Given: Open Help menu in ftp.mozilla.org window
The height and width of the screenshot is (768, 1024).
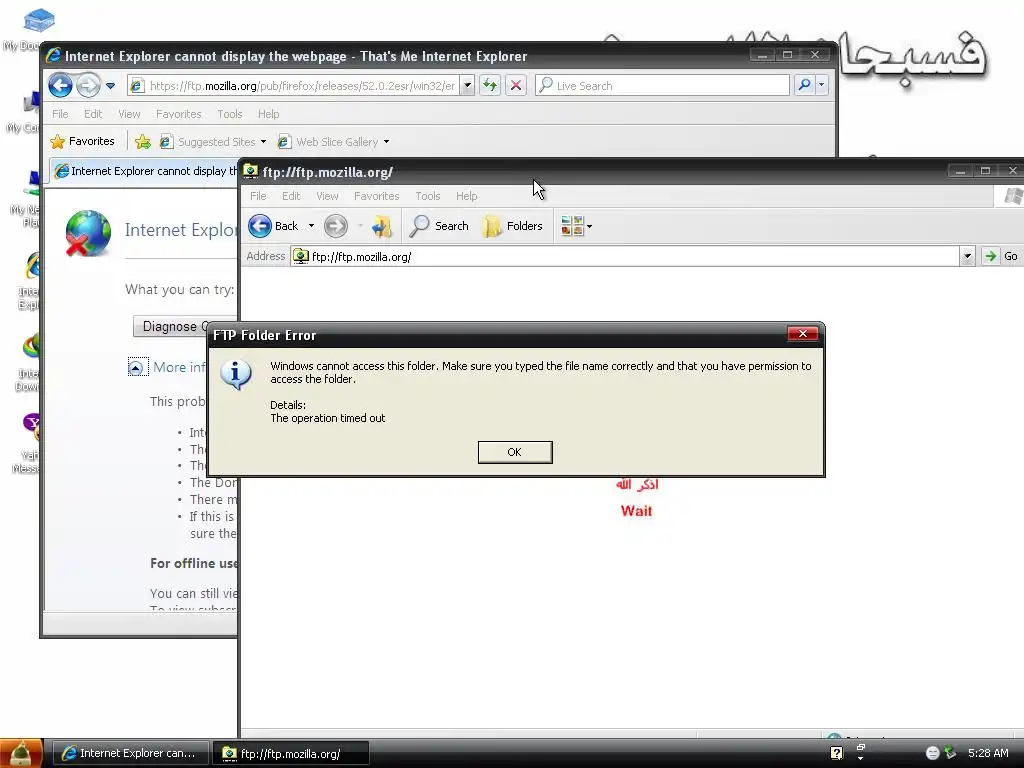Looking at the screenshot, I should point(466,196).
